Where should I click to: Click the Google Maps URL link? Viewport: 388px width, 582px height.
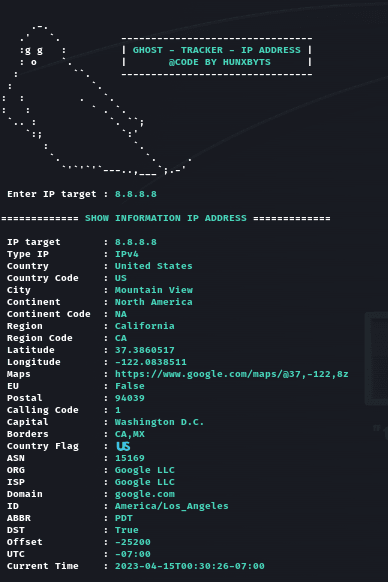[x=231, y=374]
